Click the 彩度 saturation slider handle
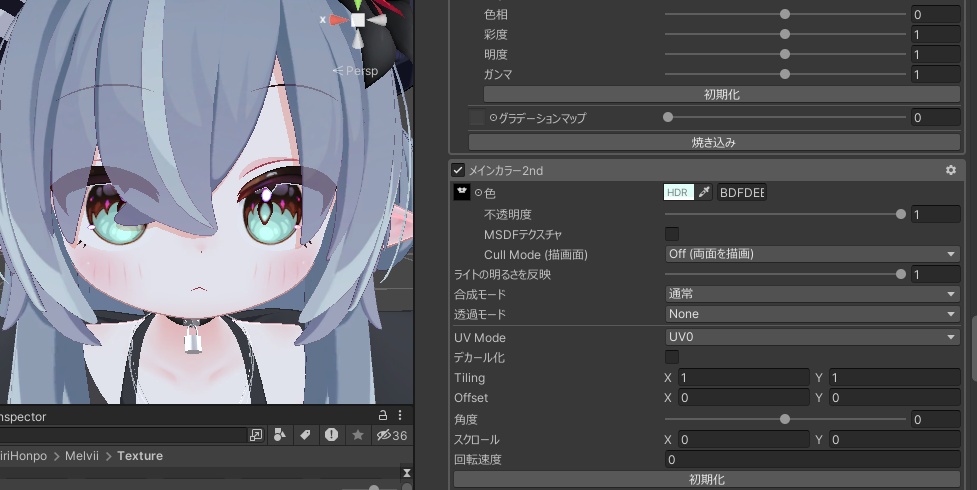Image resolution: width=977 pixels, height=490 pixels. click(x=785, y=34)
